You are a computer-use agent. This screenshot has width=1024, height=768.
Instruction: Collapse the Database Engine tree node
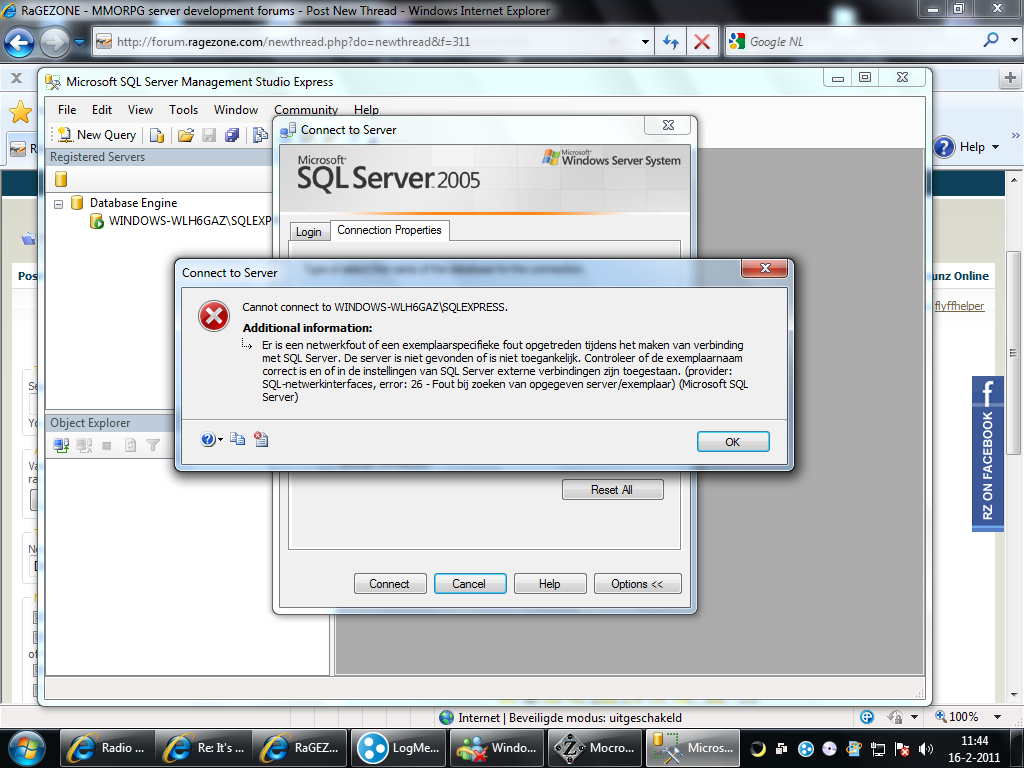coord(59,203)
